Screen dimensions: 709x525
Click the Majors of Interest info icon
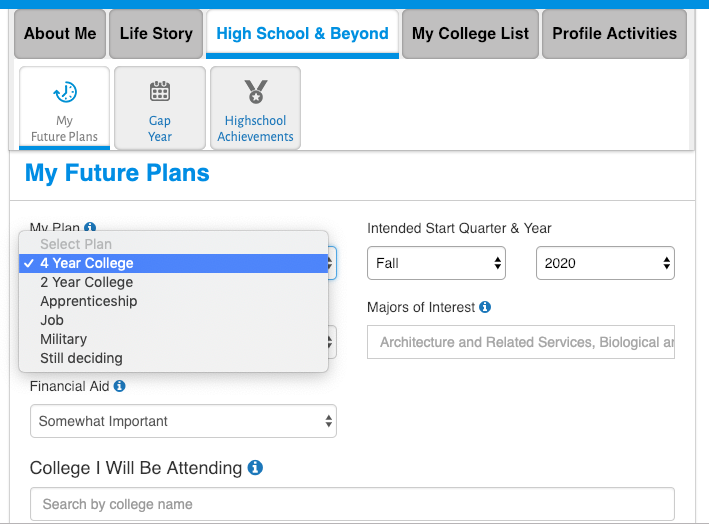pos(485,307)
